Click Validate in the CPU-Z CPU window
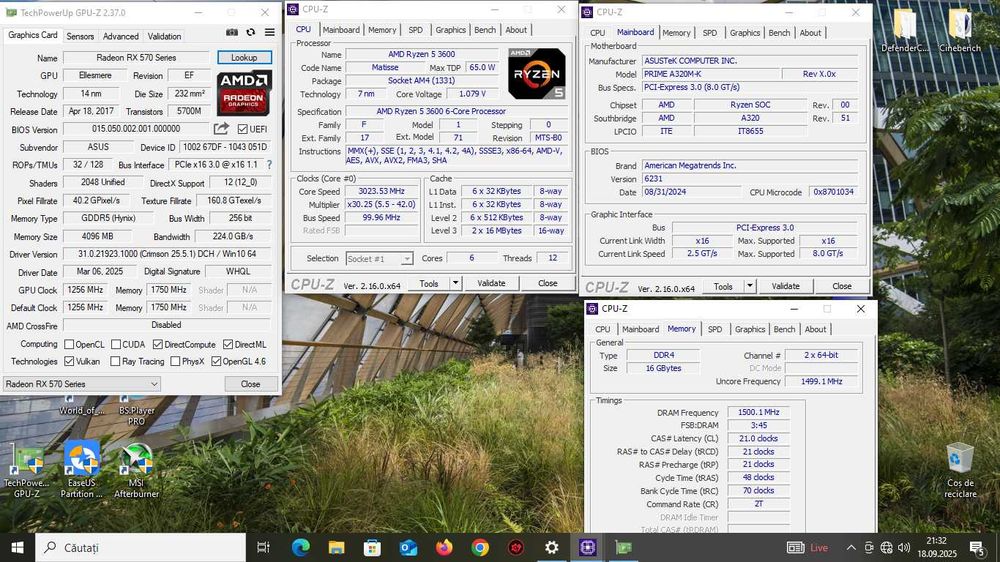1000x562 pixels. point(491,283)
